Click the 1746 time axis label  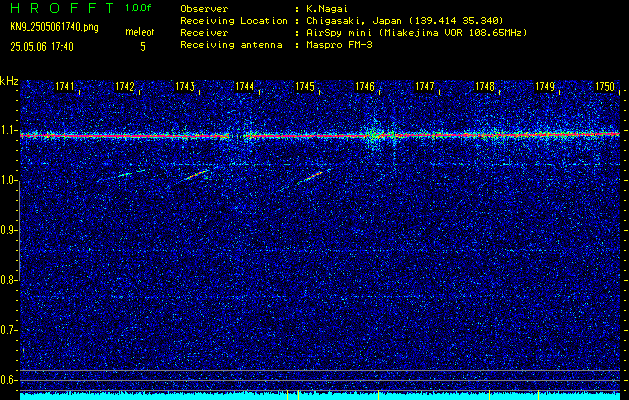tap(365, 86)
